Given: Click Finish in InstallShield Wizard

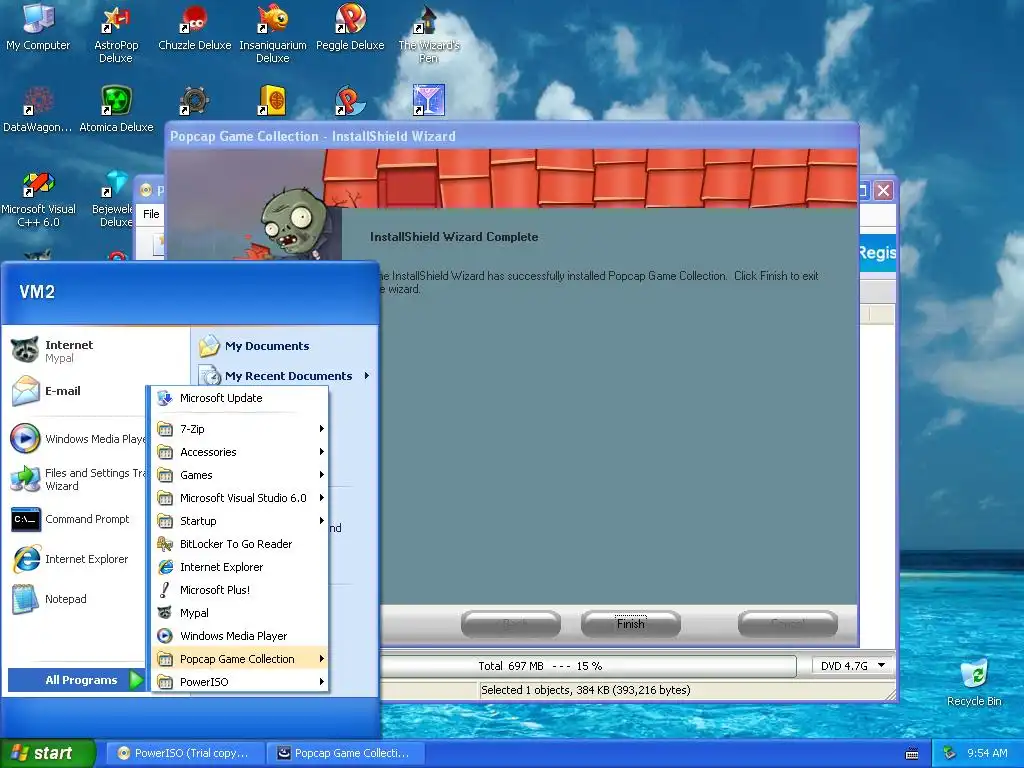Looking at the screenshot, I should [x=630, y=624].
